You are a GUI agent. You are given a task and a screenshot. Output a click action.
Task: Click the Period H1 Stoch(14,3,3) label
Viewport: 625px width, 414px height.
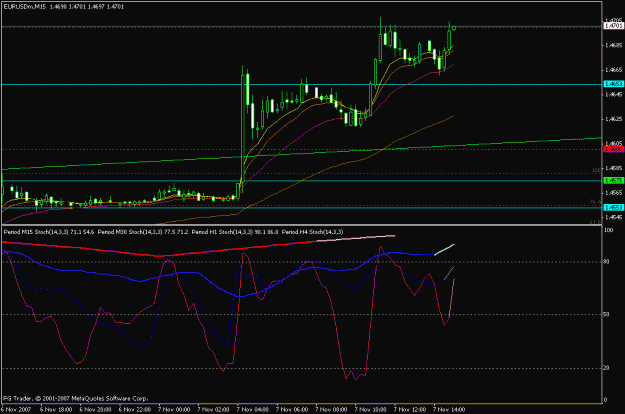click(222, 232)
